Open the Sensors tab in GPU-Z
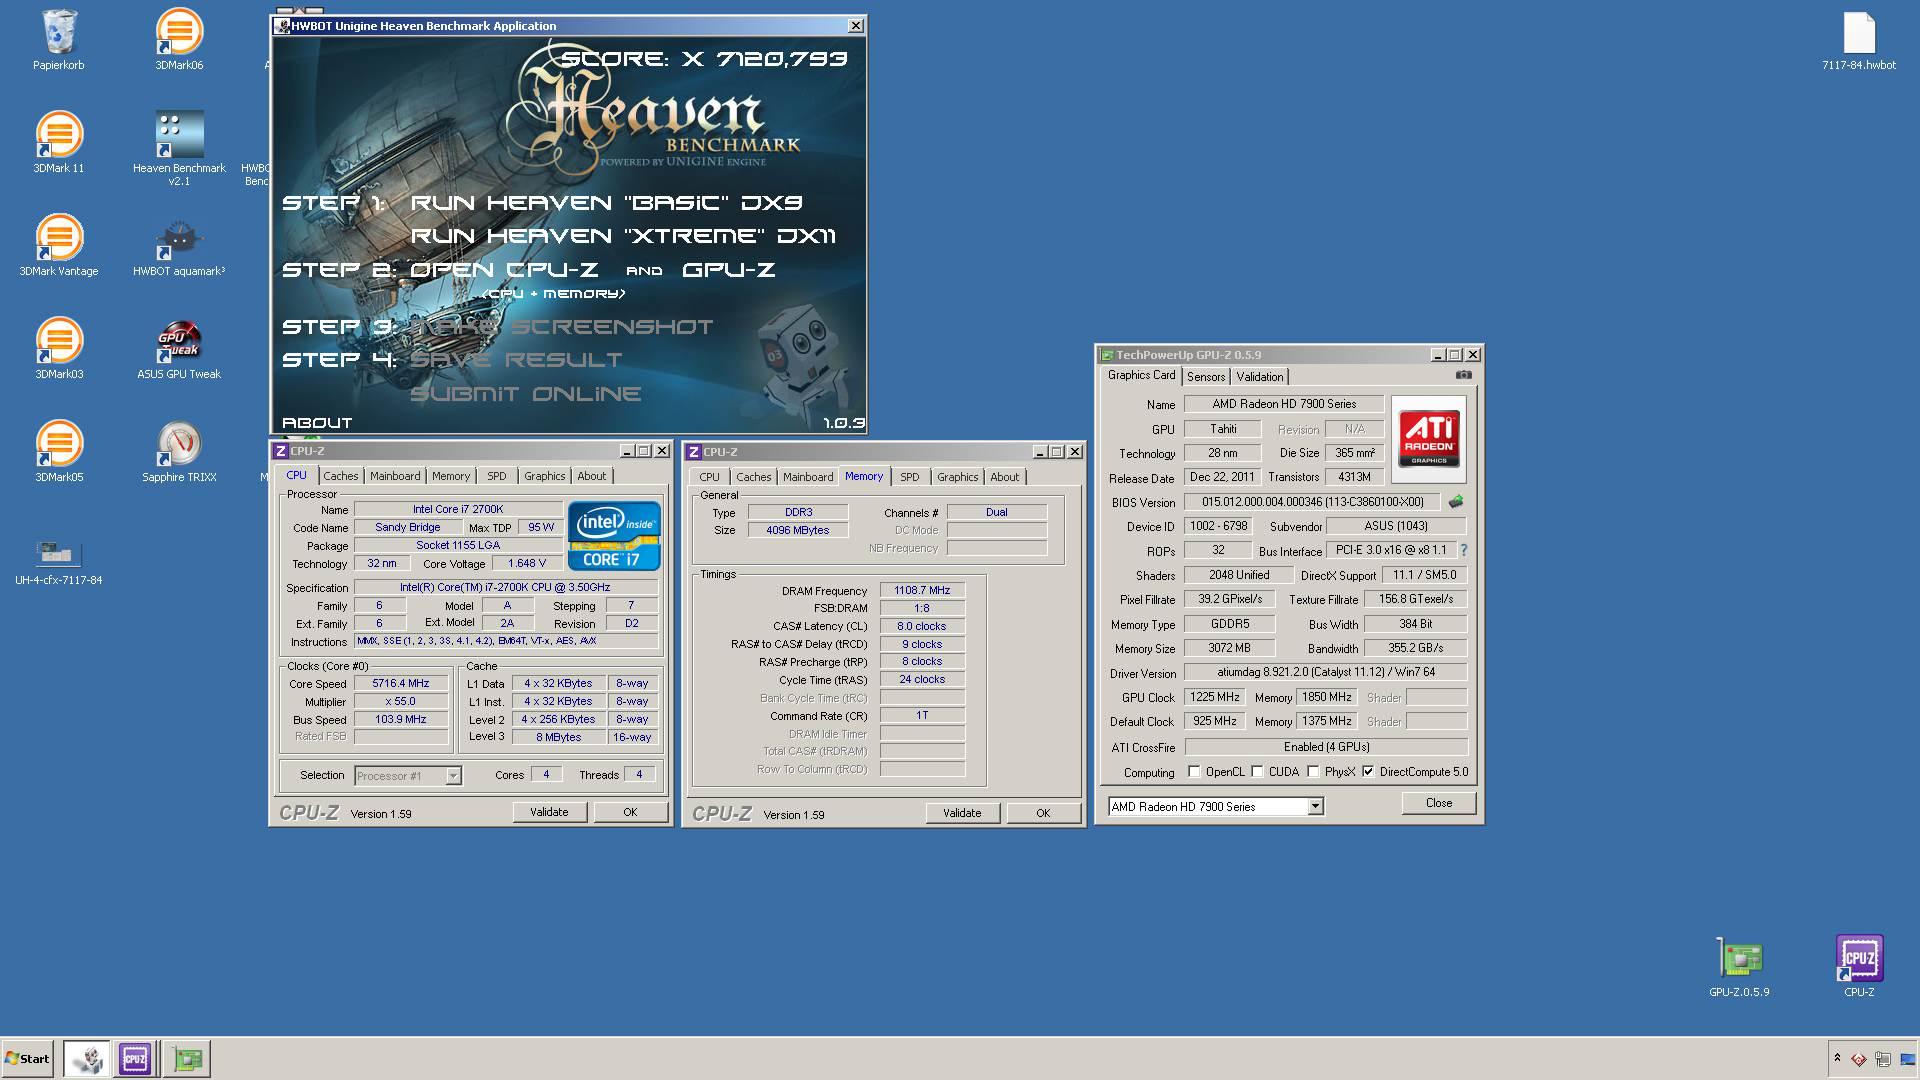 [x=1206, y=377]
